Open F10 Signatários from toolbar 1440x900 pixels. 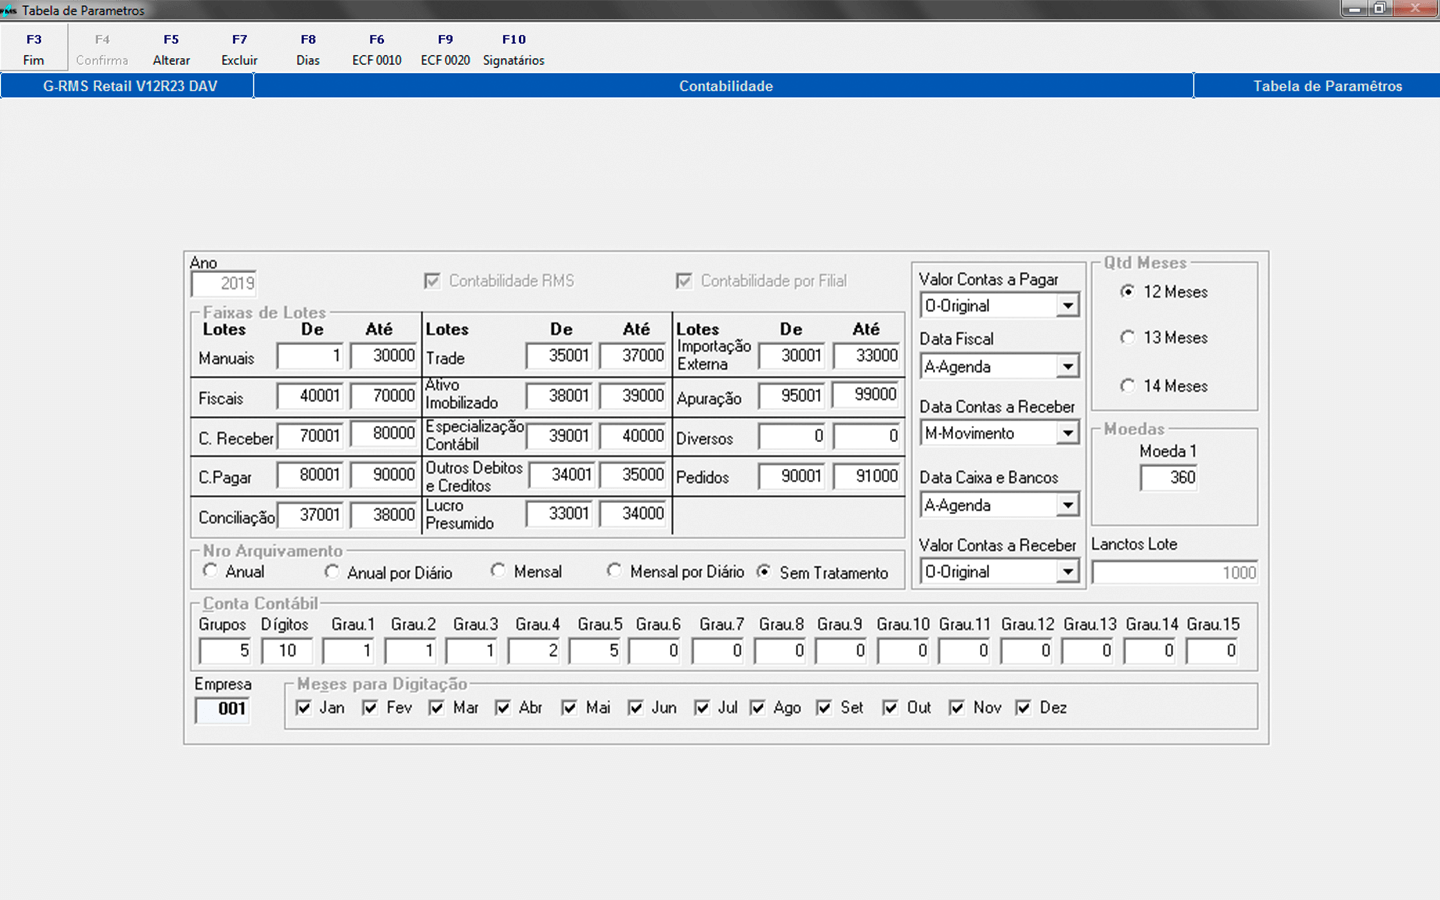click(x=513, y=49)
